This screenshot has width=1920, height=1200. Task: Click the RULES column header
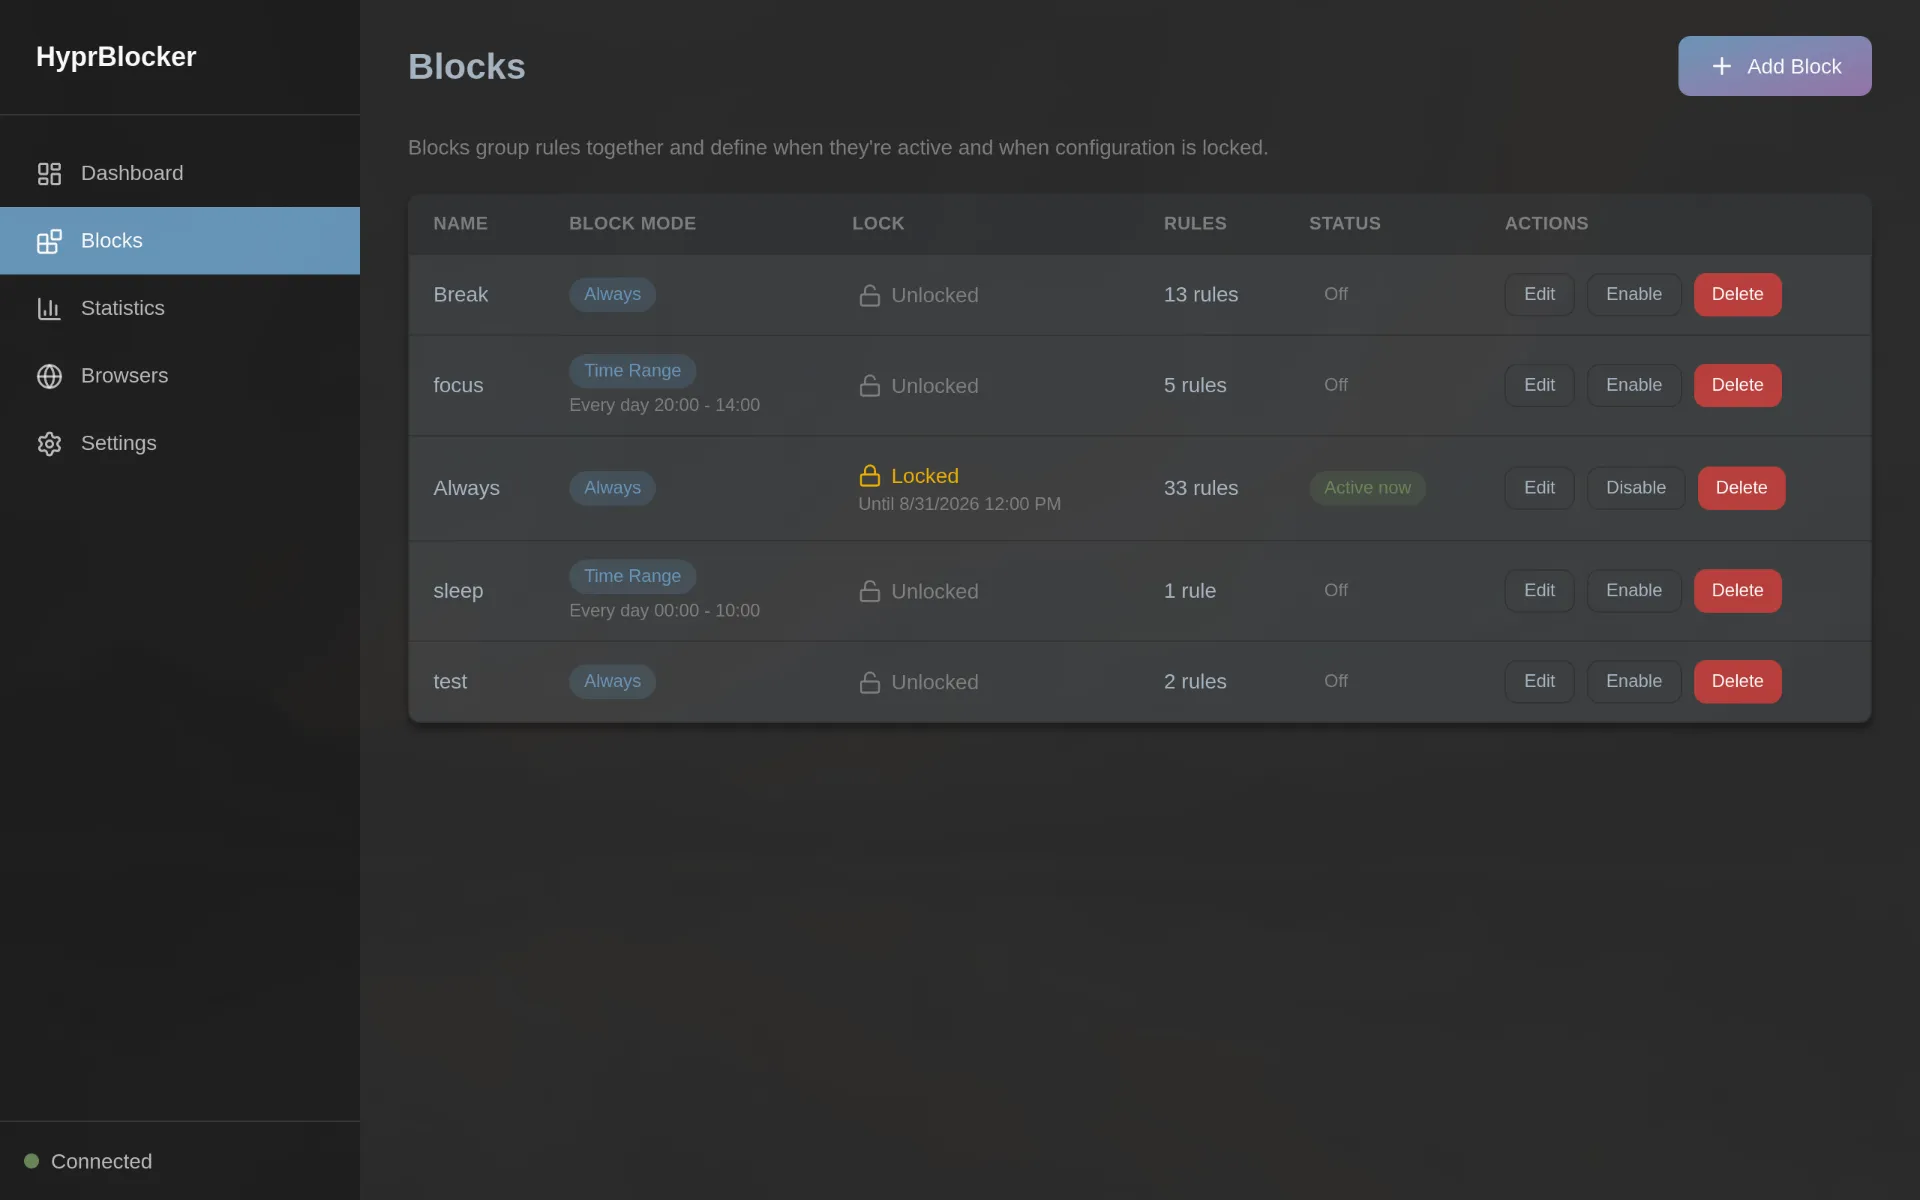[1195, 224]
